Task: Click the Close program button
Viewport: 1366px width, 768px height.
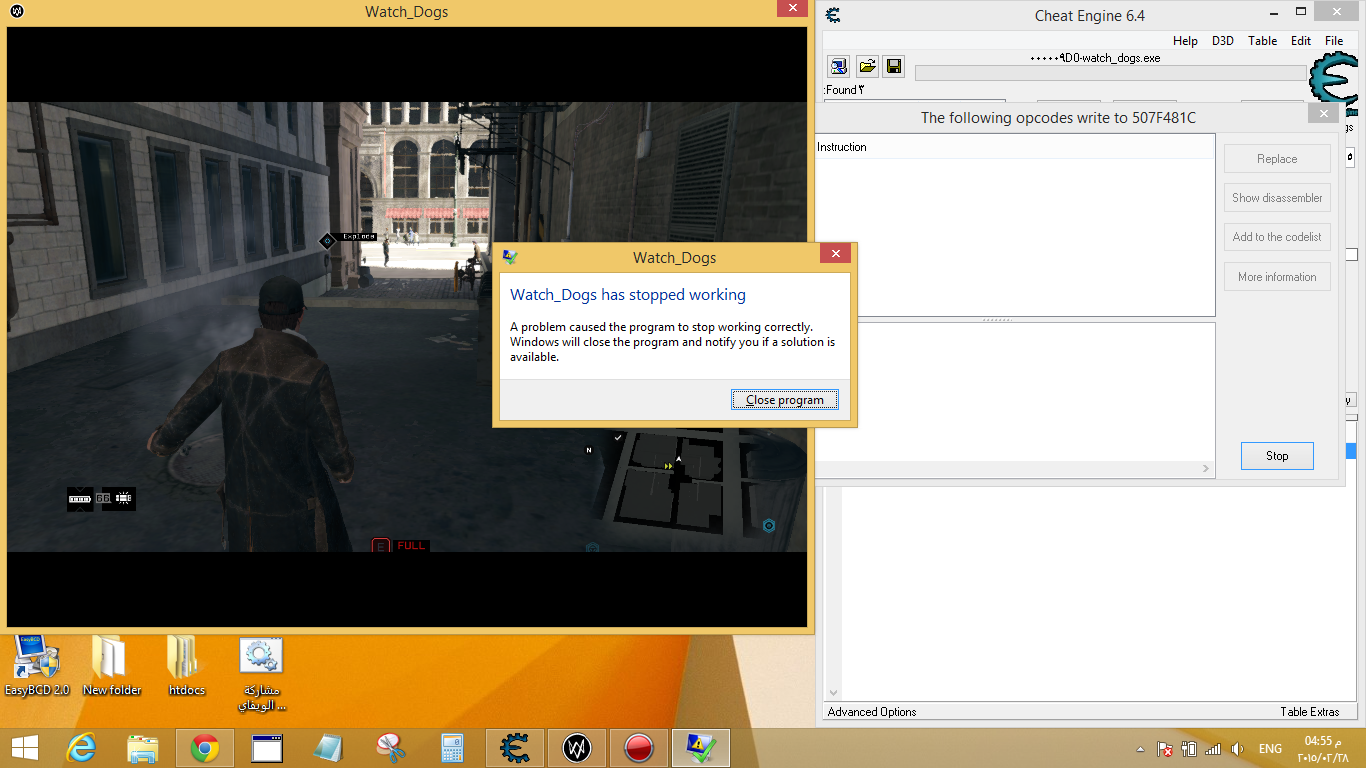Action: (x=784, y=400)
